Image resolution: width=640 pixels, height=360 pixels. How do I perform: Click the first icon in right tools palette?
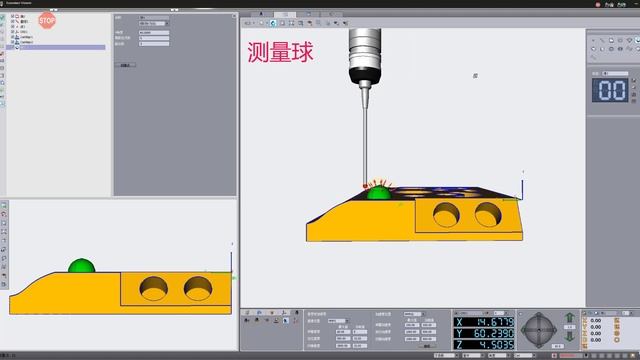[593, 40]
